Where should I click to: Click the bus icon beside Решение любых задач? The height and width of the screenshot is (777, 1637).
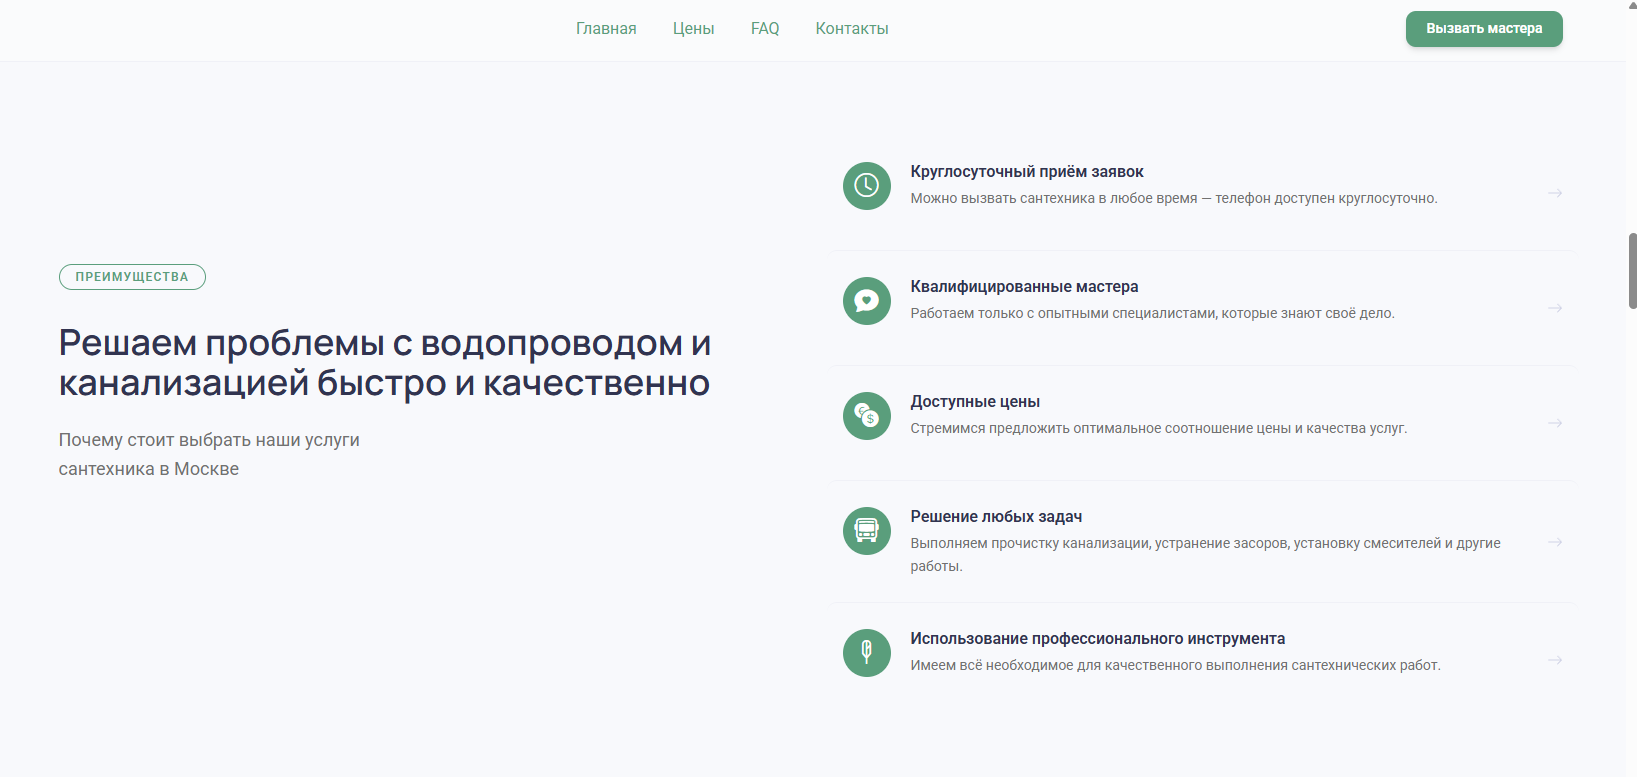866,531
